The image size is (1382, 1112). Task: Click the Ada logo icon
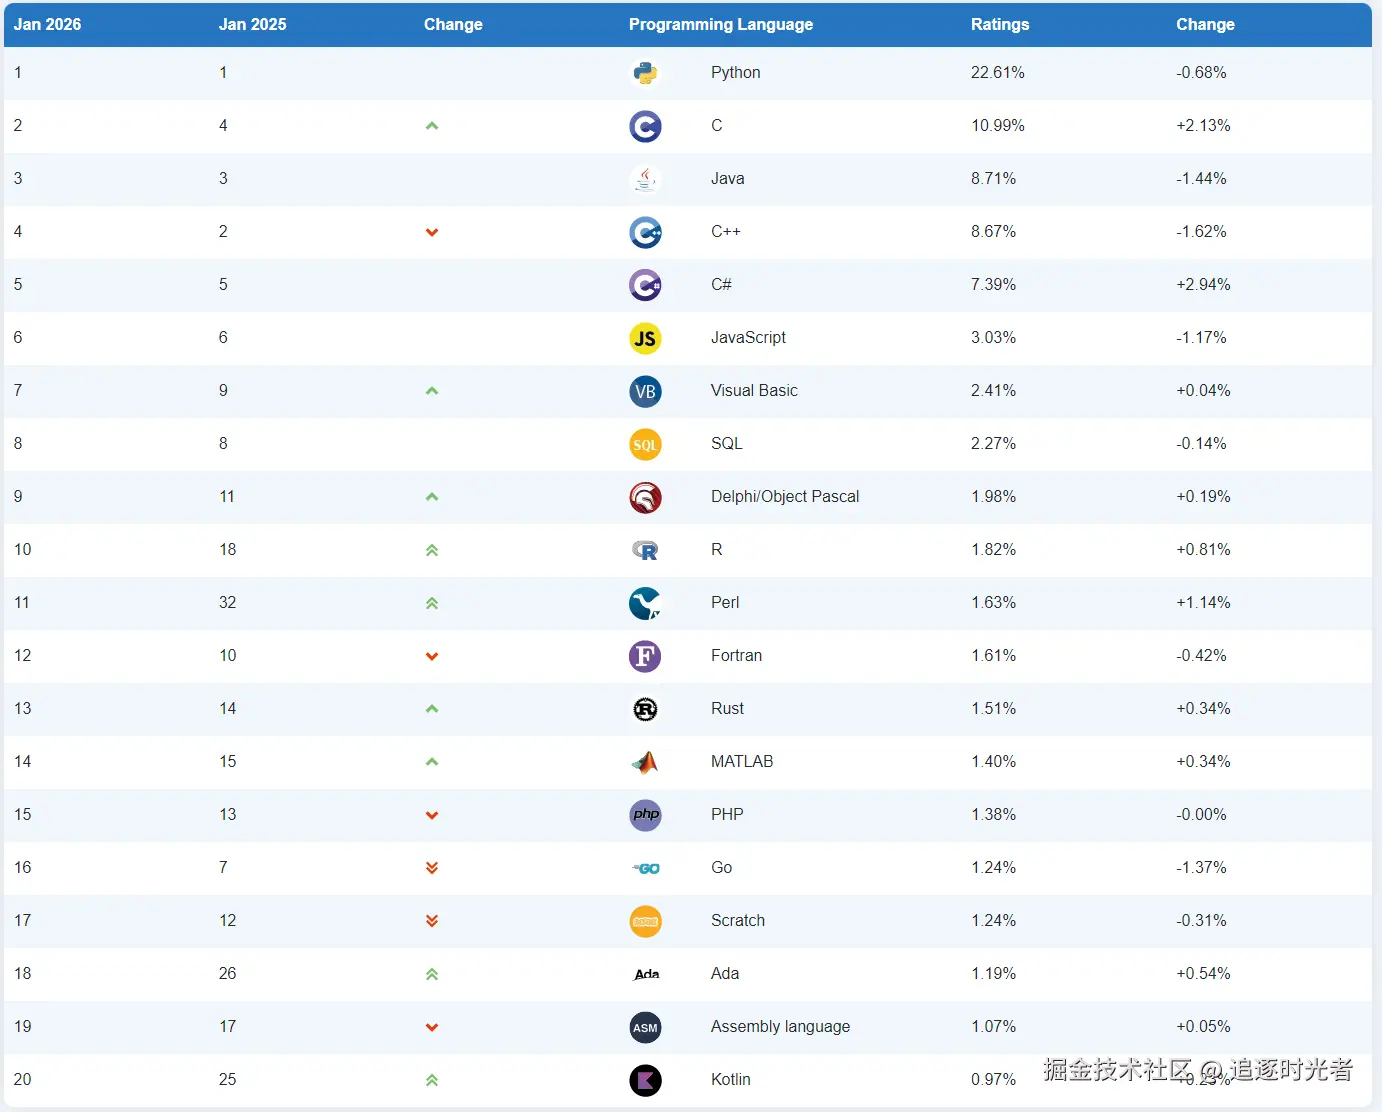click(x=645, y=974)
